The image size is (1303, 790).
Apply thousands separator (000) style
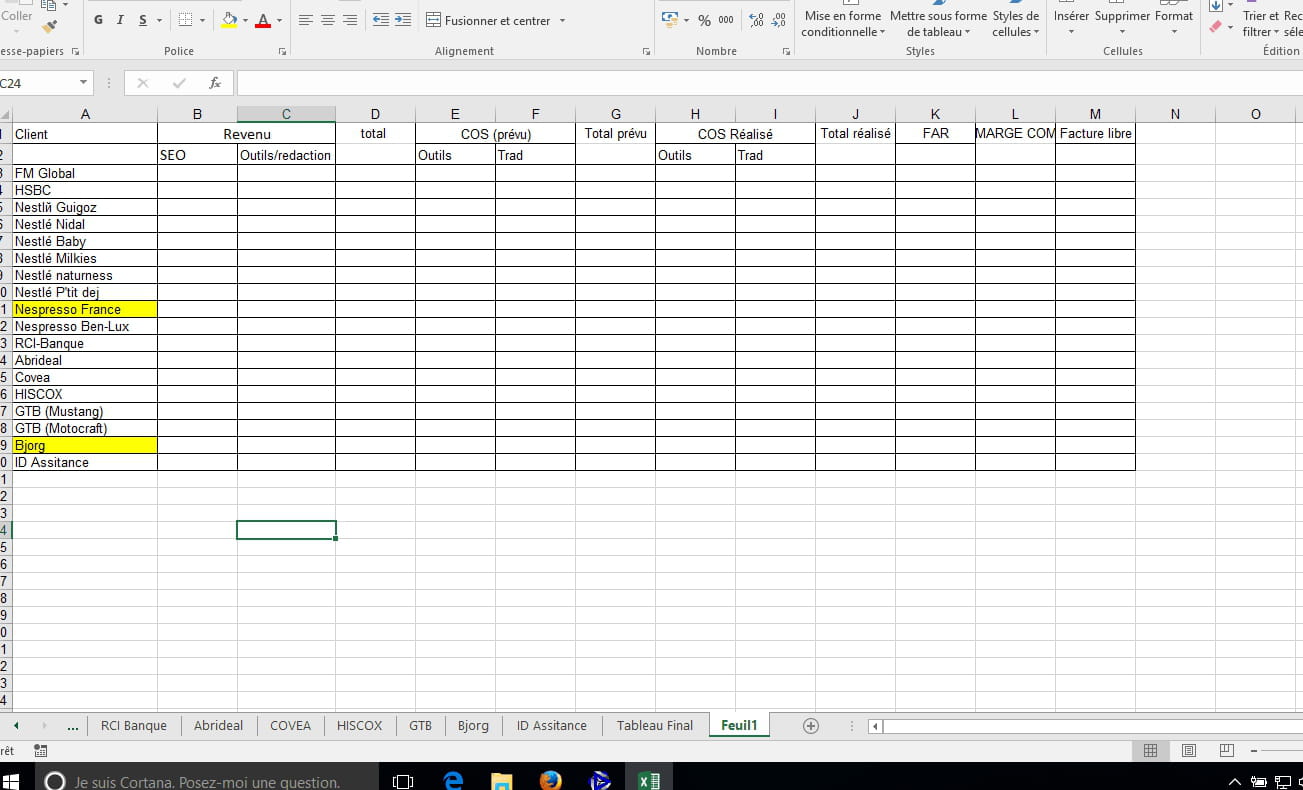click(726, 20)
